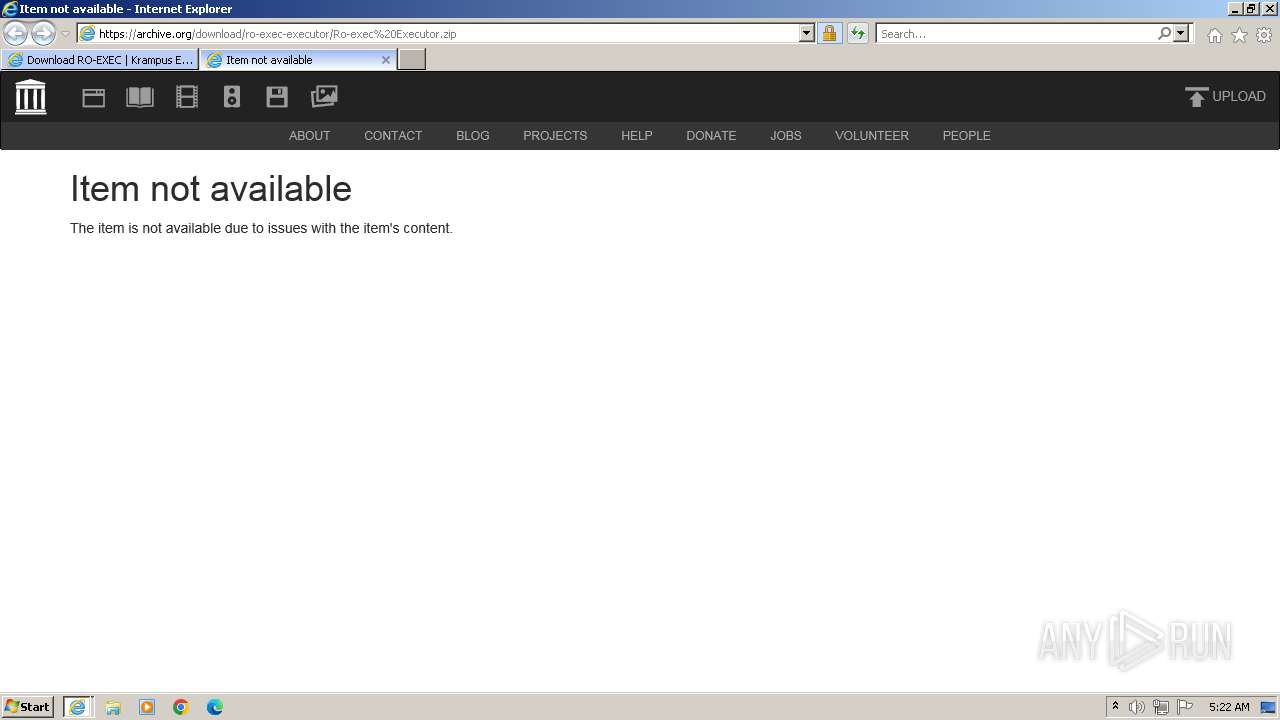Click the Item not available heading
This screenshot has width=1280, height=720.
(211, 189)
